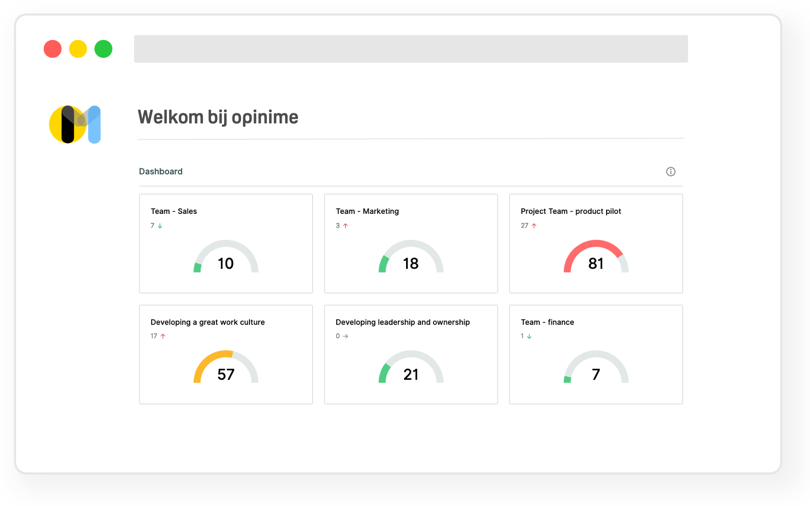Click the browser address bar
The height and width of the screenshot is (506, 810).
(410, 49)
